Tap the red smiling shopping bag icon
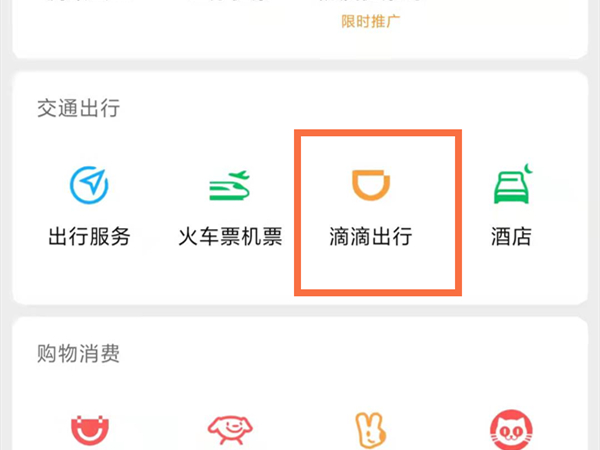 [90, 430]
